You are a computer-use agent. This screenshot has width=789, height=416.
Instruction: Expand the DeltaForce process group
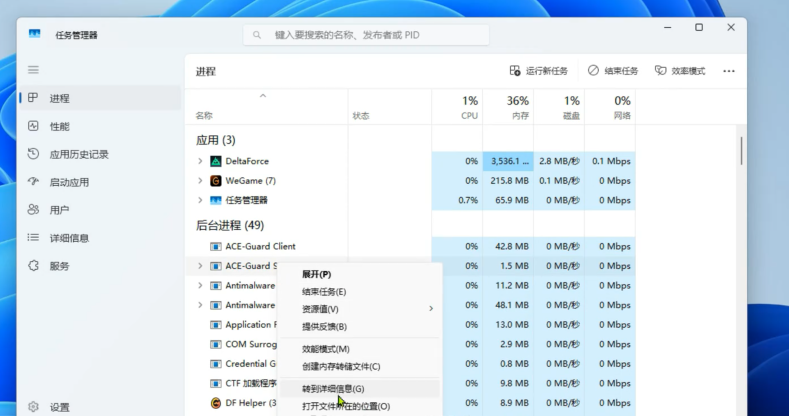click(200, 161)
